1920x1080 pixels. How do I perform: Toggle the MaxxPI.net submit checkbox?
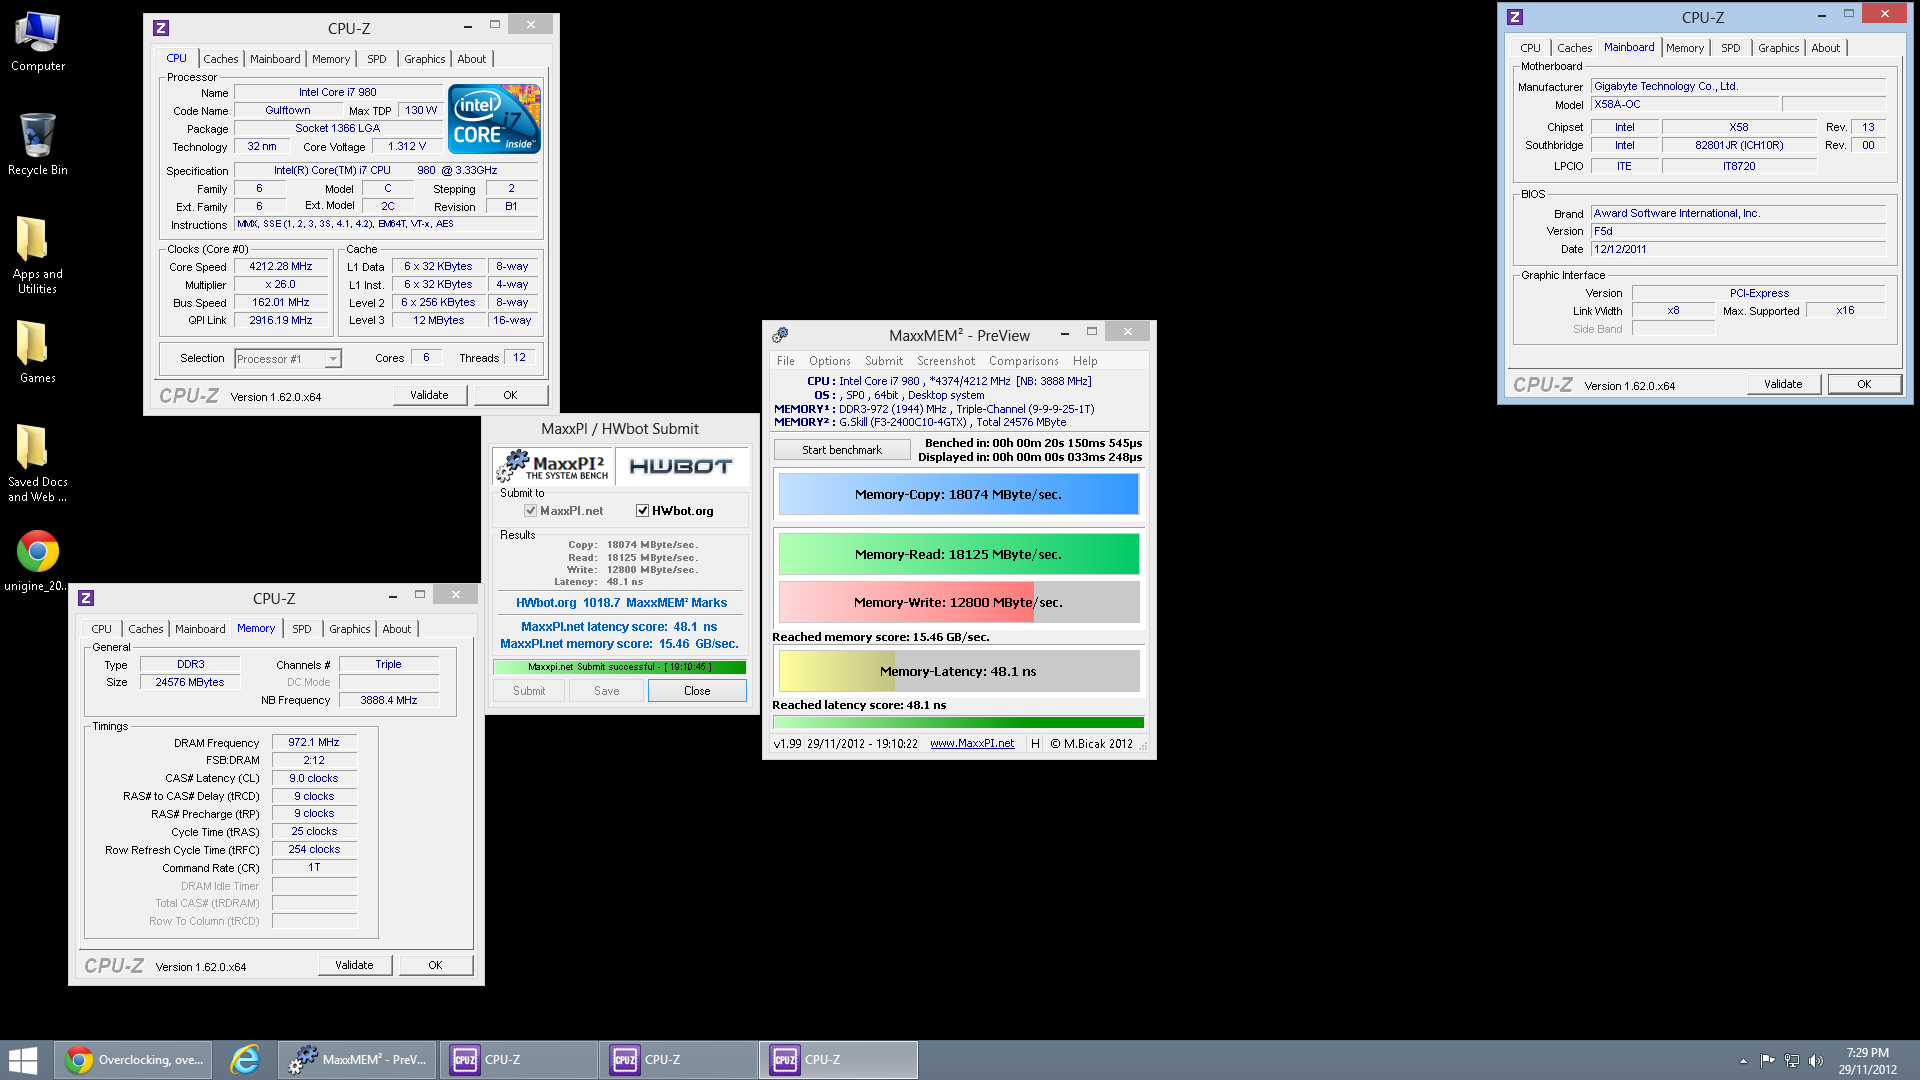tap(530, 511)
